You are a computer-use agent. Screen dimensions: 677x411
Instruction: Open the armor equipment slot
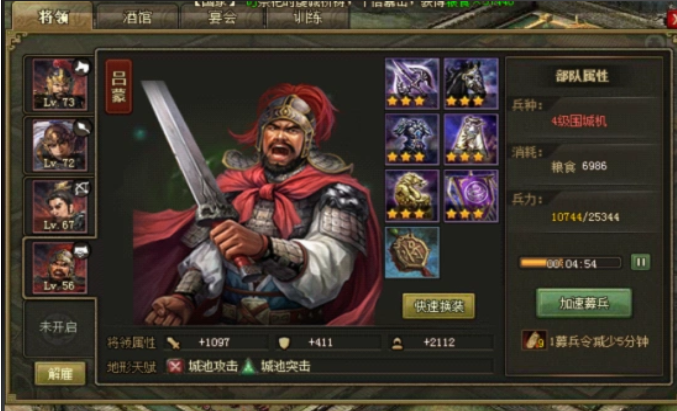tap(412, 139)
